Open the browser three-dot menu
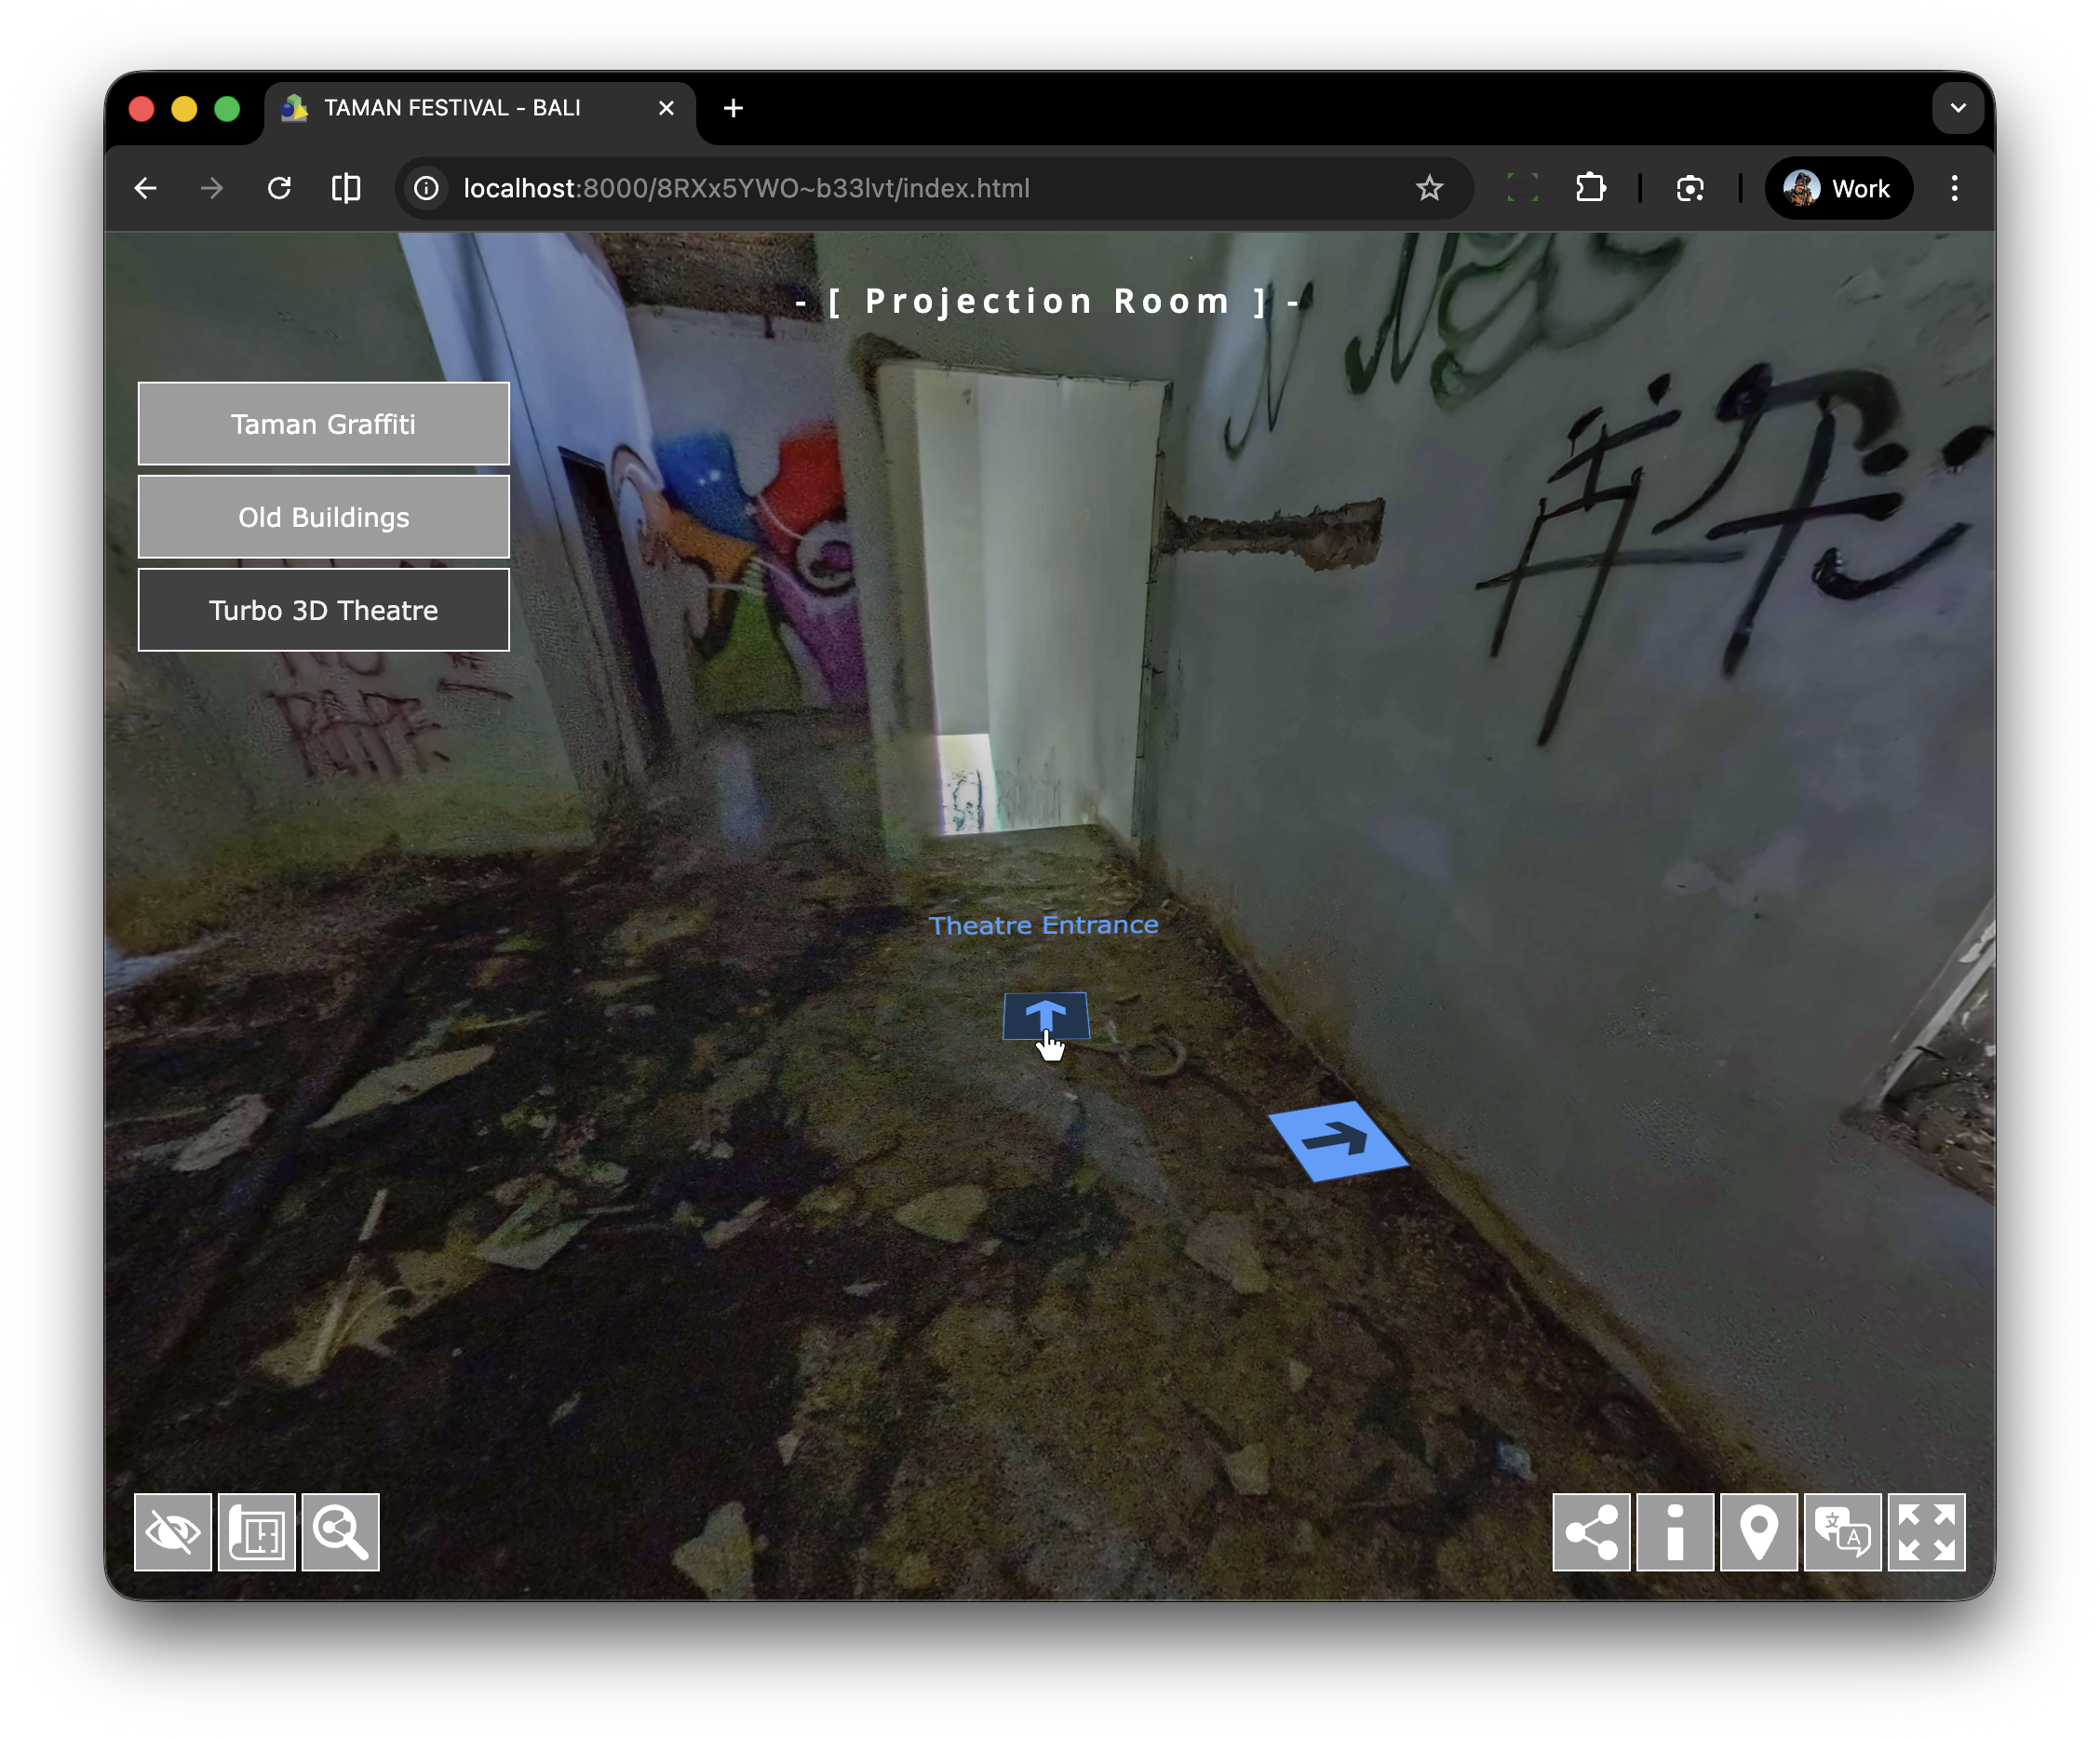The width and height of the screenshot is (2100, 1739). [1954, 188]
